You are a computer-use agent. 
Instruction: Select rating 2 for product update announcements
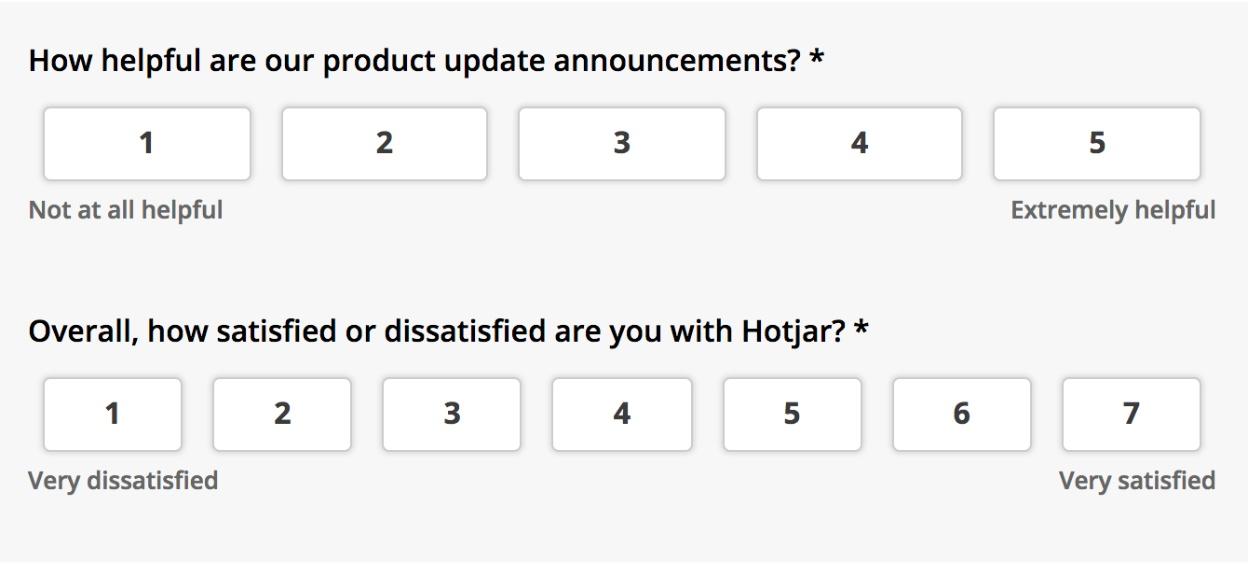tap(385, 144)
